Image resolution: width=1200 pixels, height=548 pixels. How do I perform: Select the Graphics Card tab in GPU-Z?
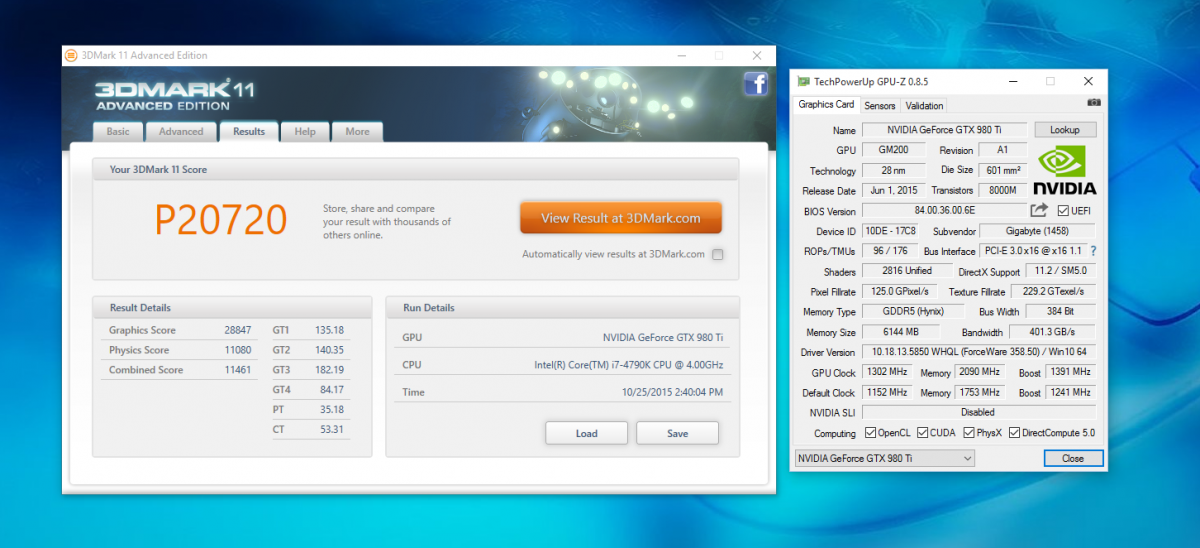coord(826,105)
